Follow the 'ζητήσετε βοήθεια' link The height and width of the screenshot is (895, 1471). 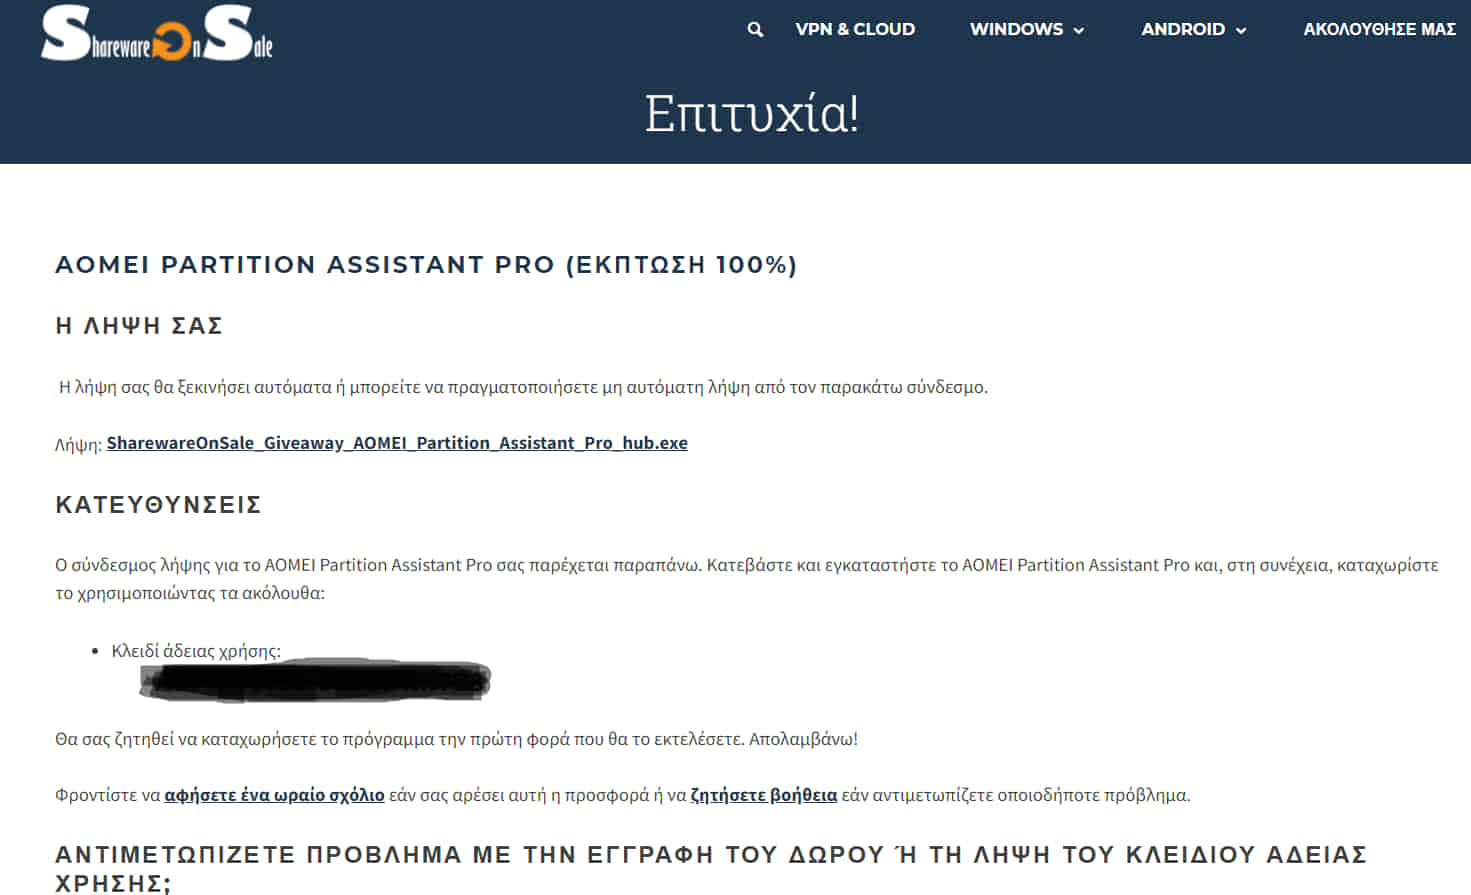pos(764,795)
